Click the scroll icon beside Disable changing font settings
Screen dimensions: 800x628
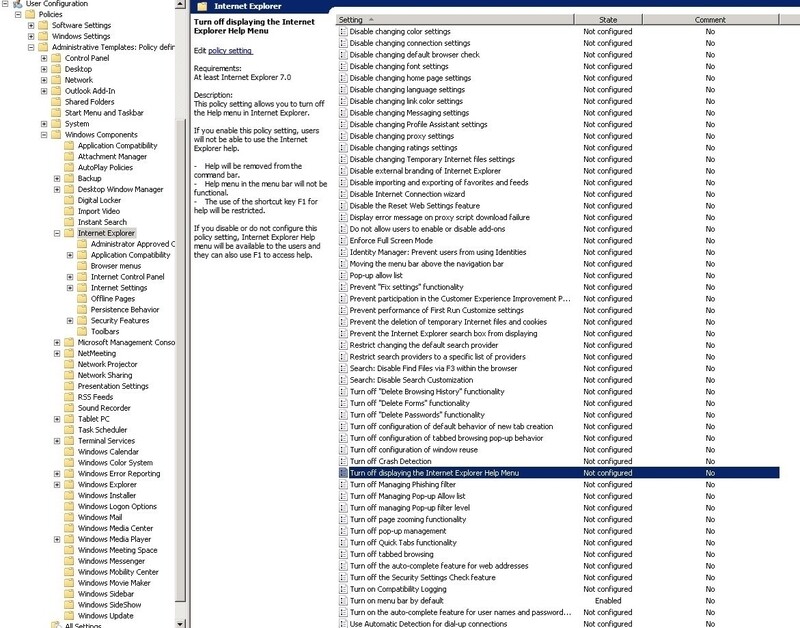[x=343, y=64]
